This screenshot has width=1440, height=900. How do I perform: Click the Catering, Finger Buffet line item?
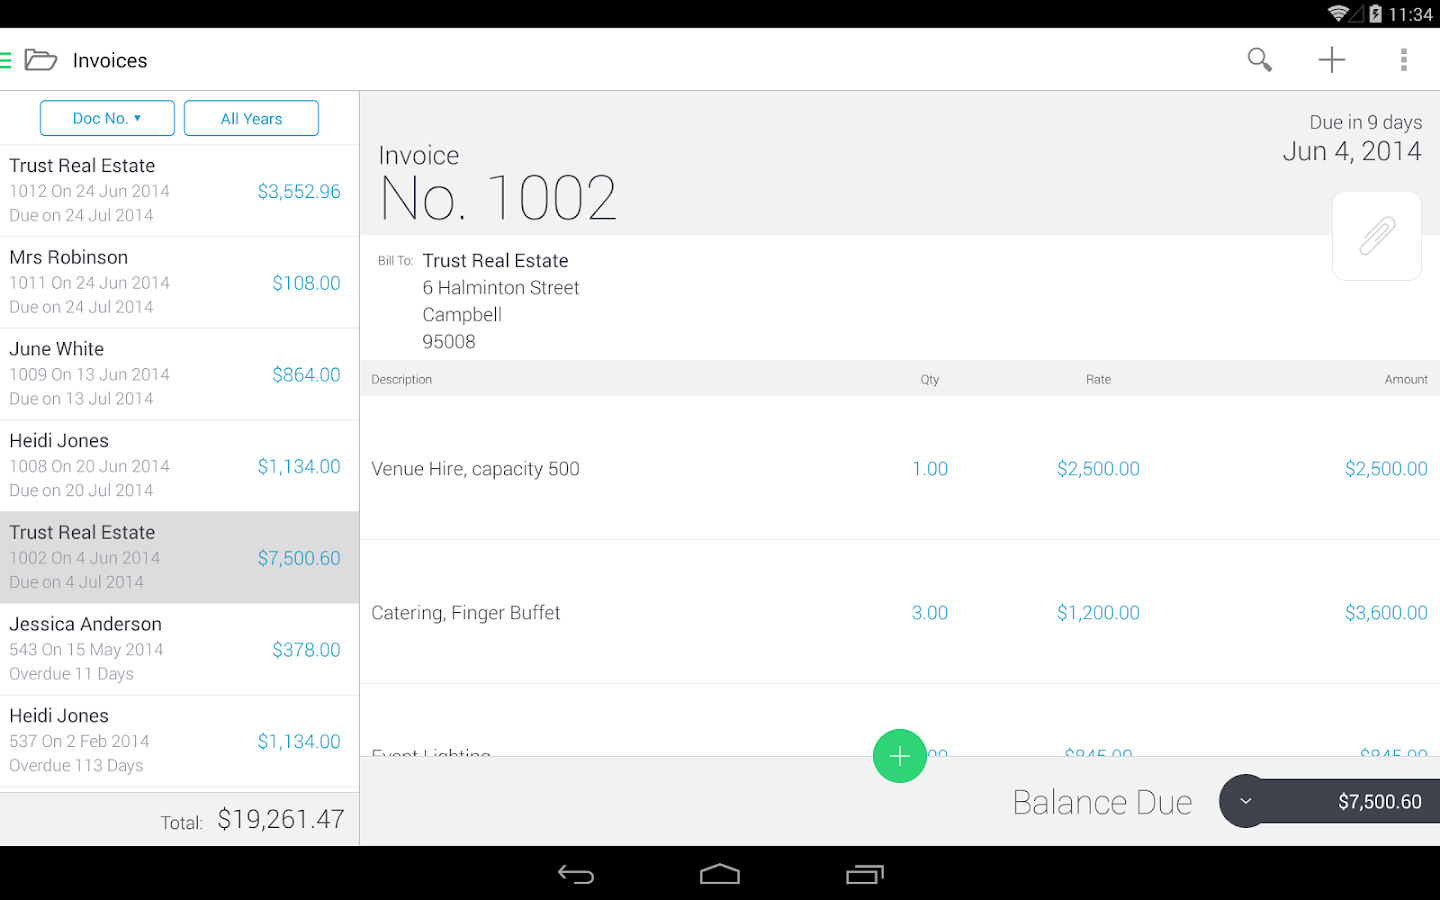[466, 612]
